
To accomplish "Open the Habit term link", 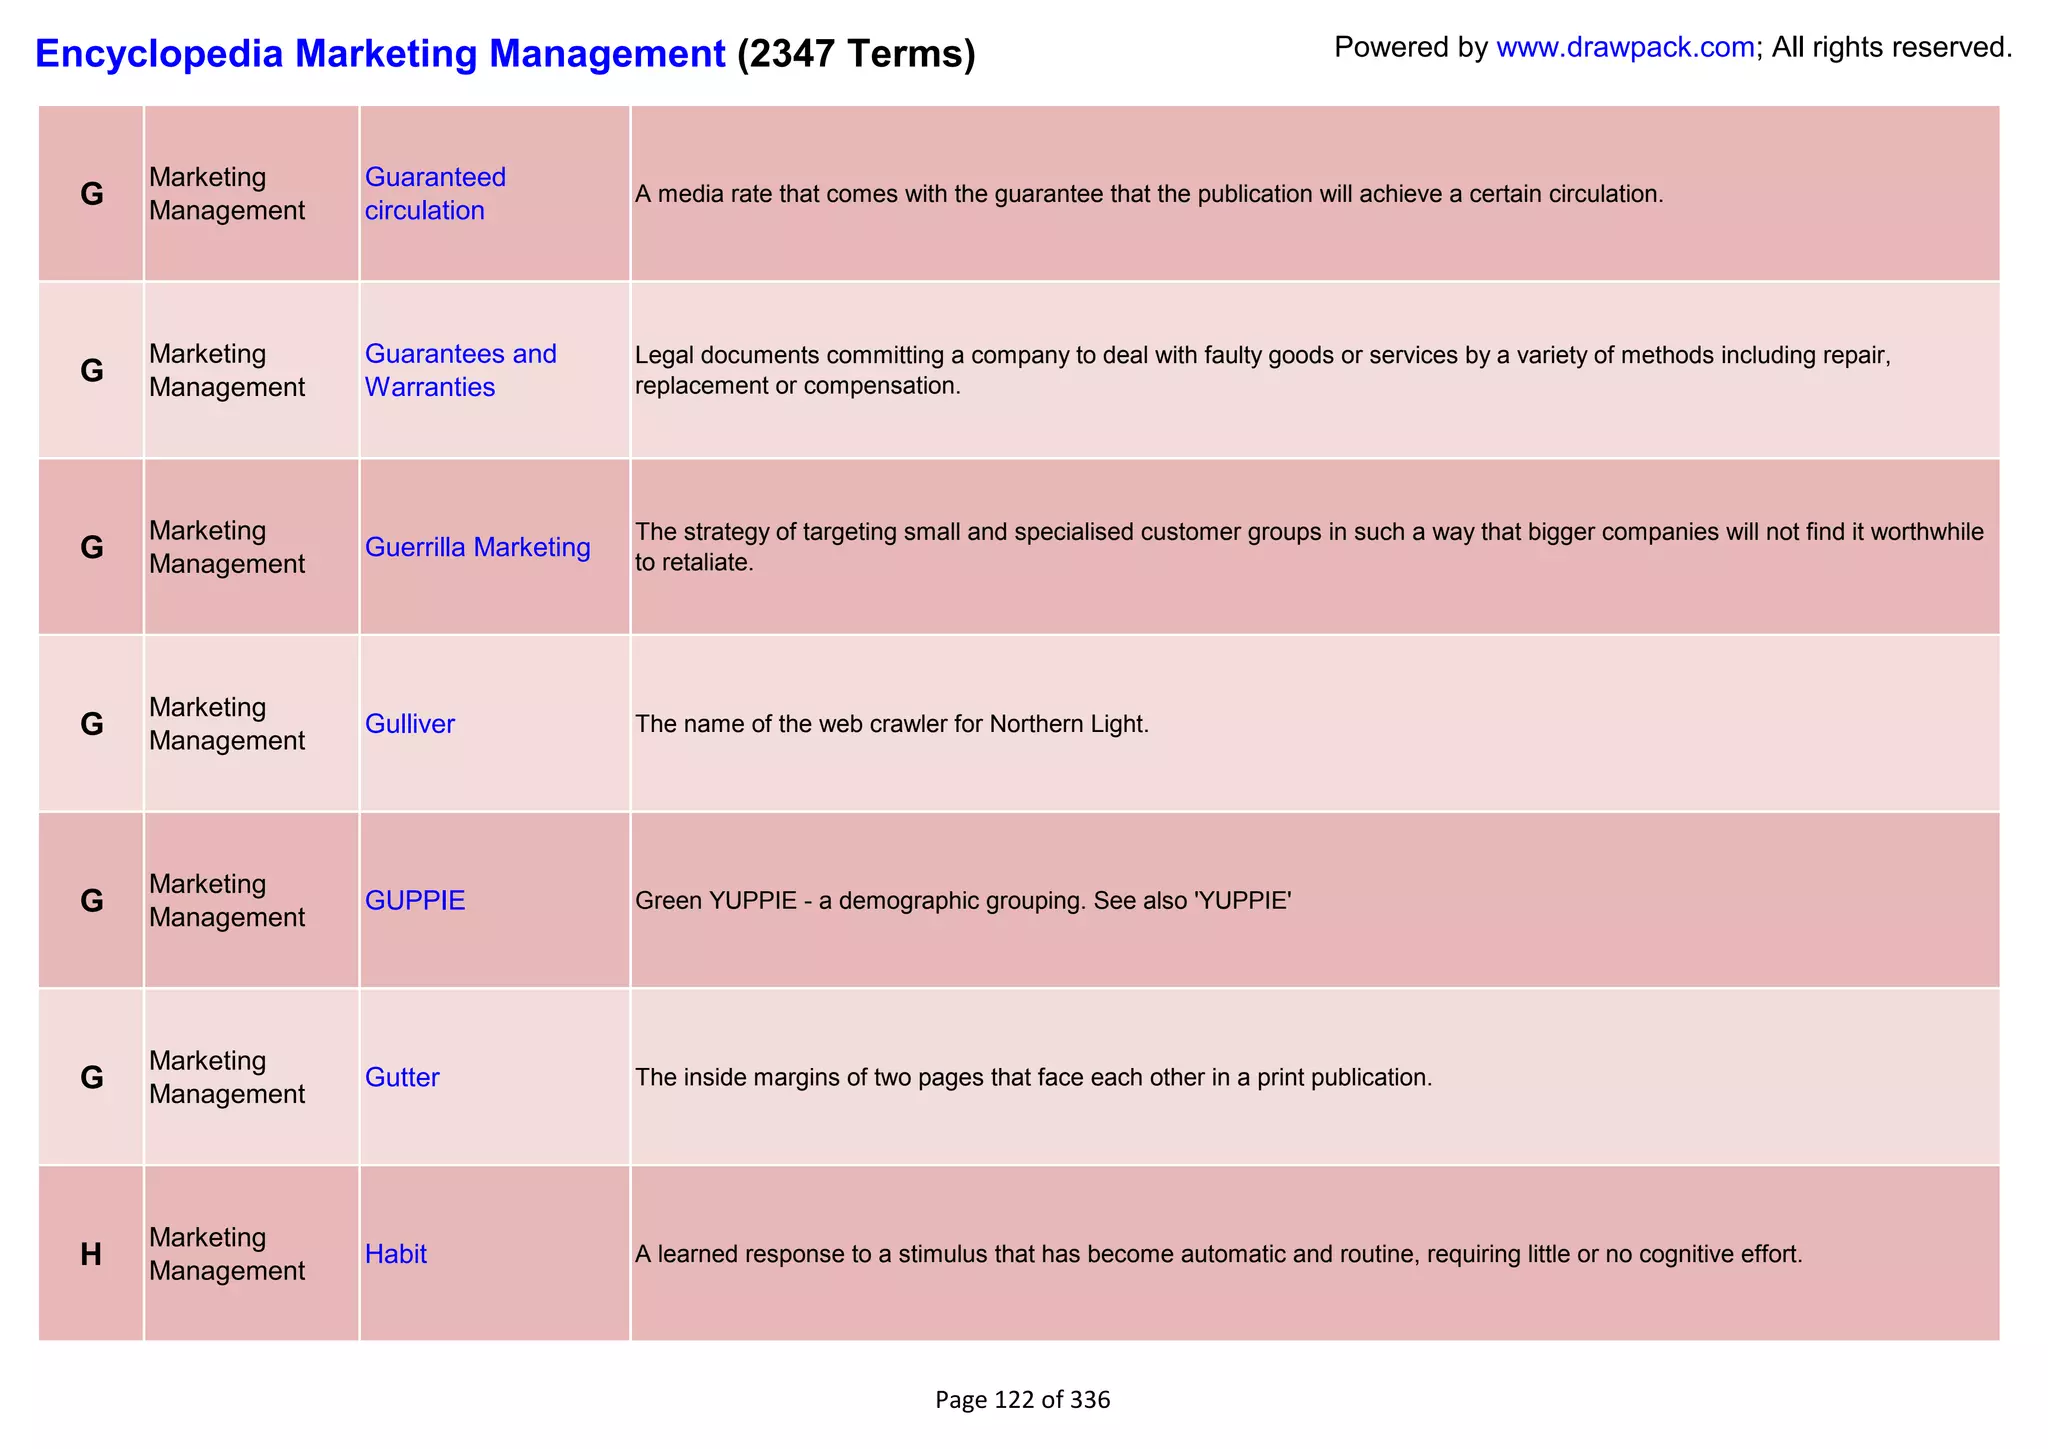I will coord(395,1254).
